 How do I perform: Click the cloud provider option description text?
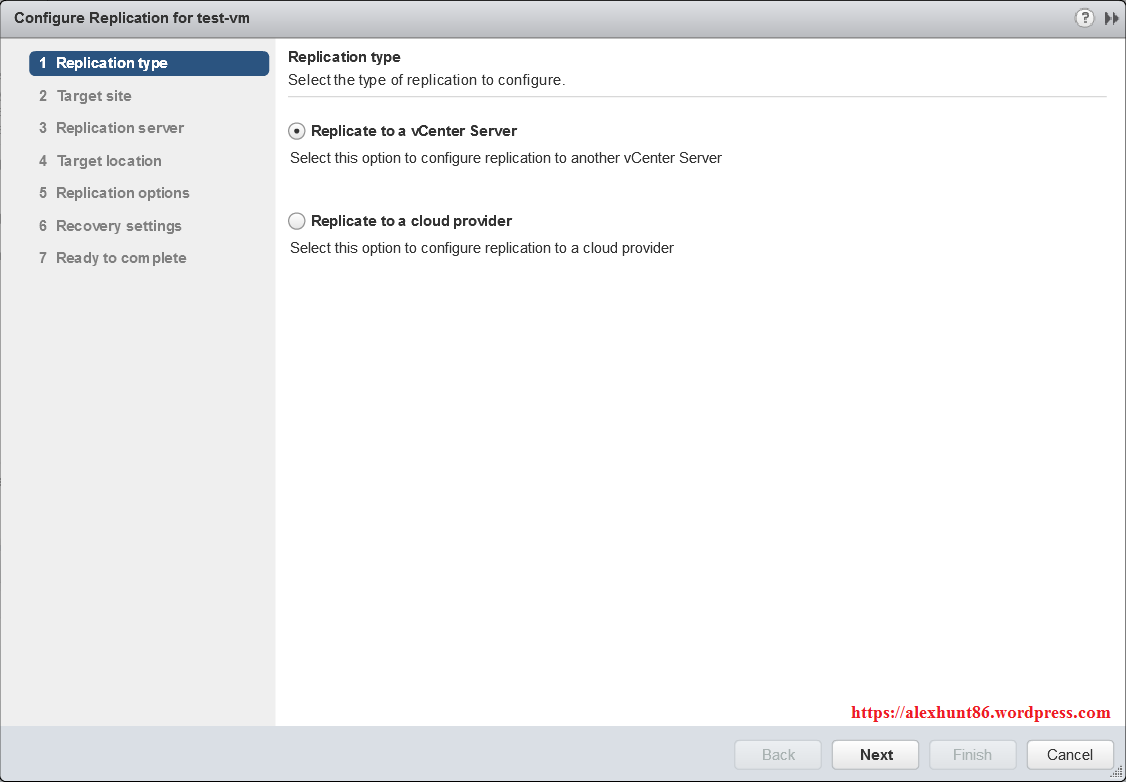[x=481, y=248]
